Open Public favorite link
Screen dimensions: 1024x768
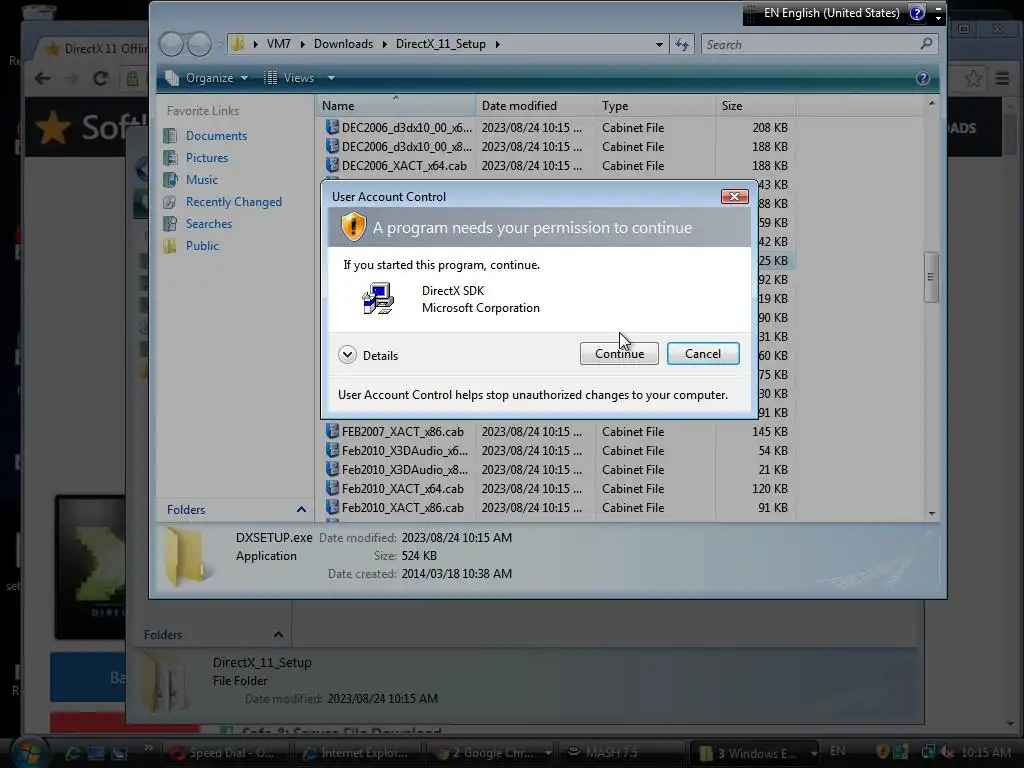point(202,246)
